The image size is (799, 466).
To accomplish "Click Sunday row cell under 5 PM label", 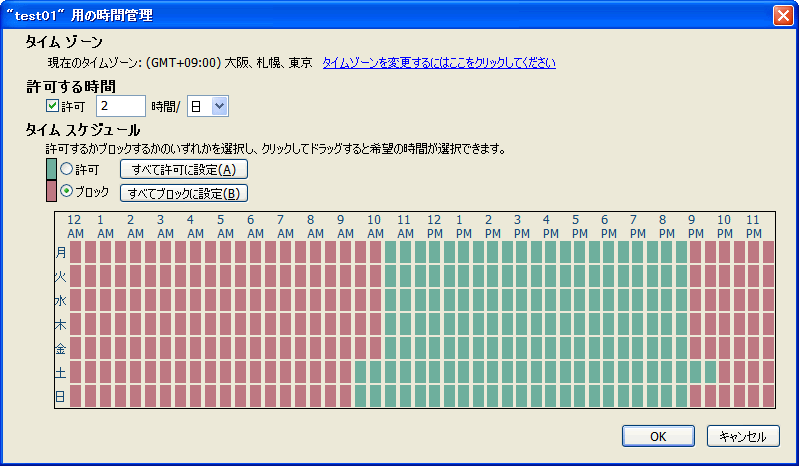I will (580, 396).
